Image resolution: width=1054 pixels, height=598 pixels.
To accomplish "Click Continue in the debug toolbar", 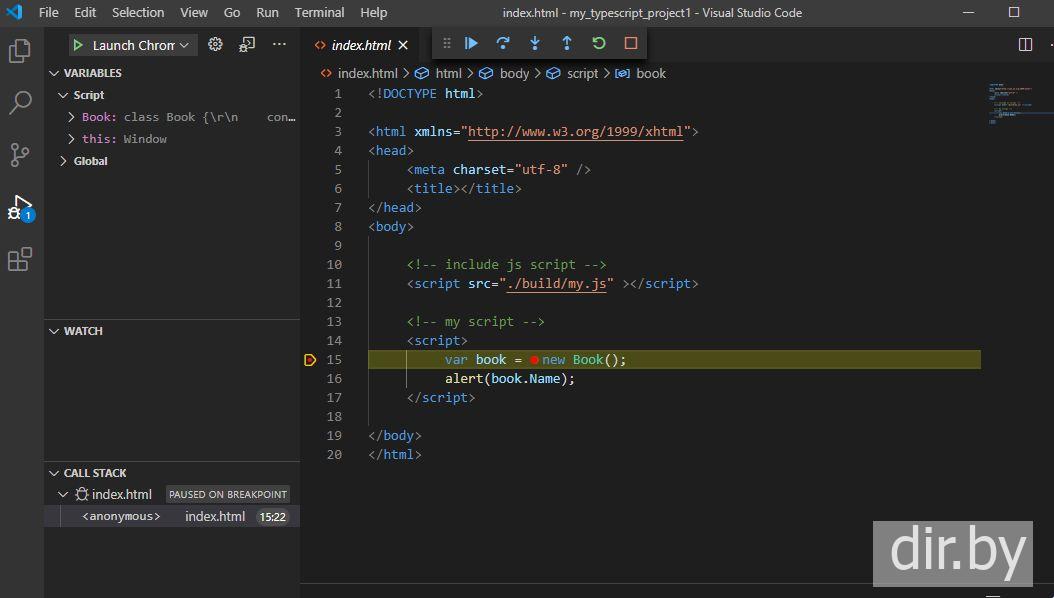I will 471,44.
